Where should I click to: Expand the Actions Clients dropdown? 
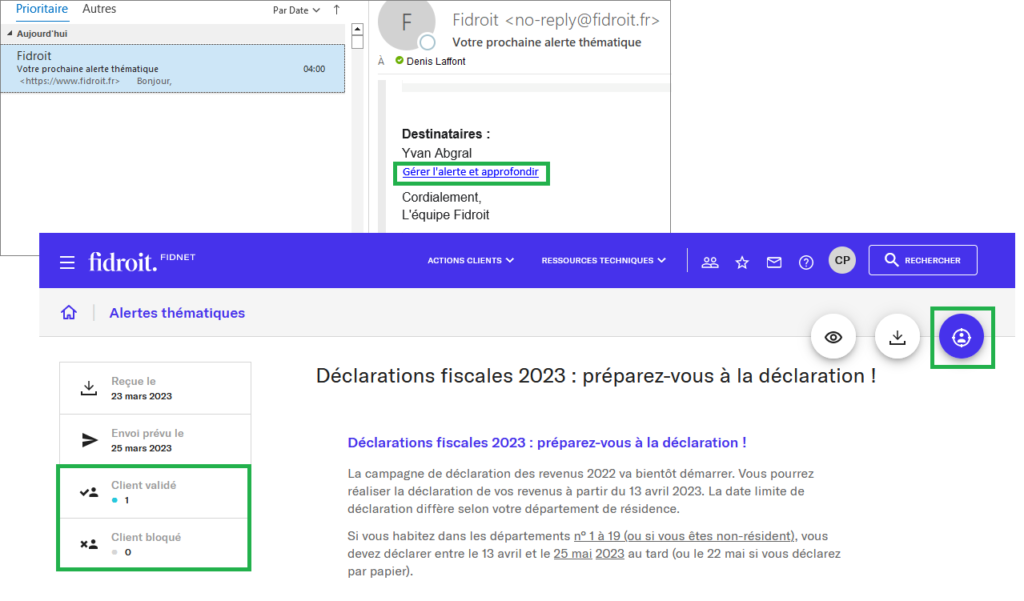[x=470, y=261]
